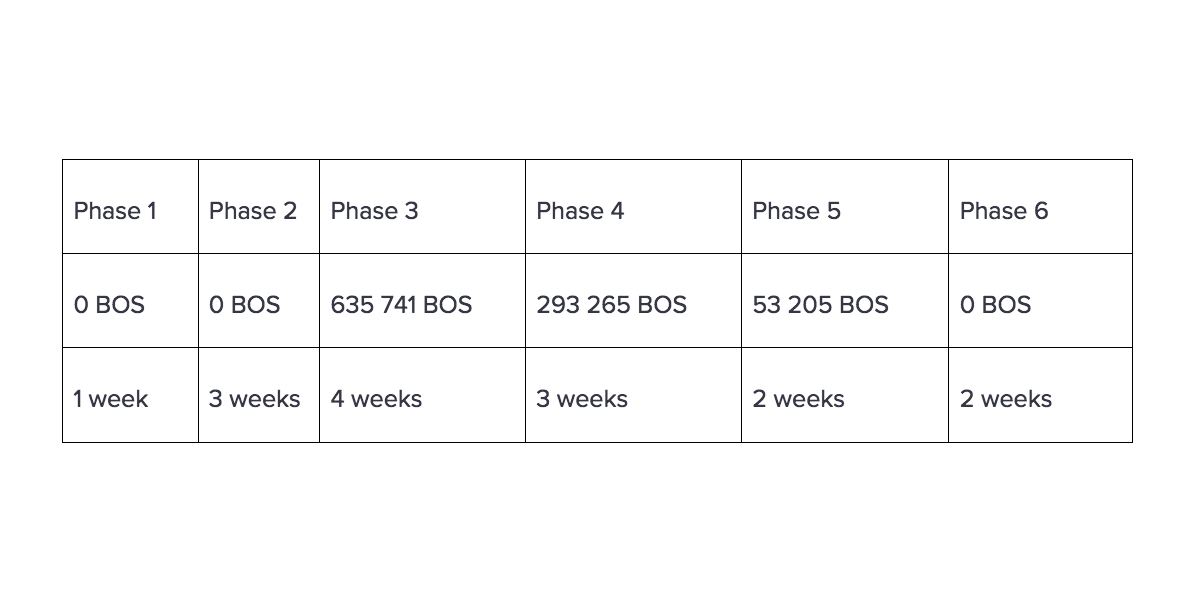Click the 1 week cell
Screen dimensions: 1200x600
tap(130, 395)
